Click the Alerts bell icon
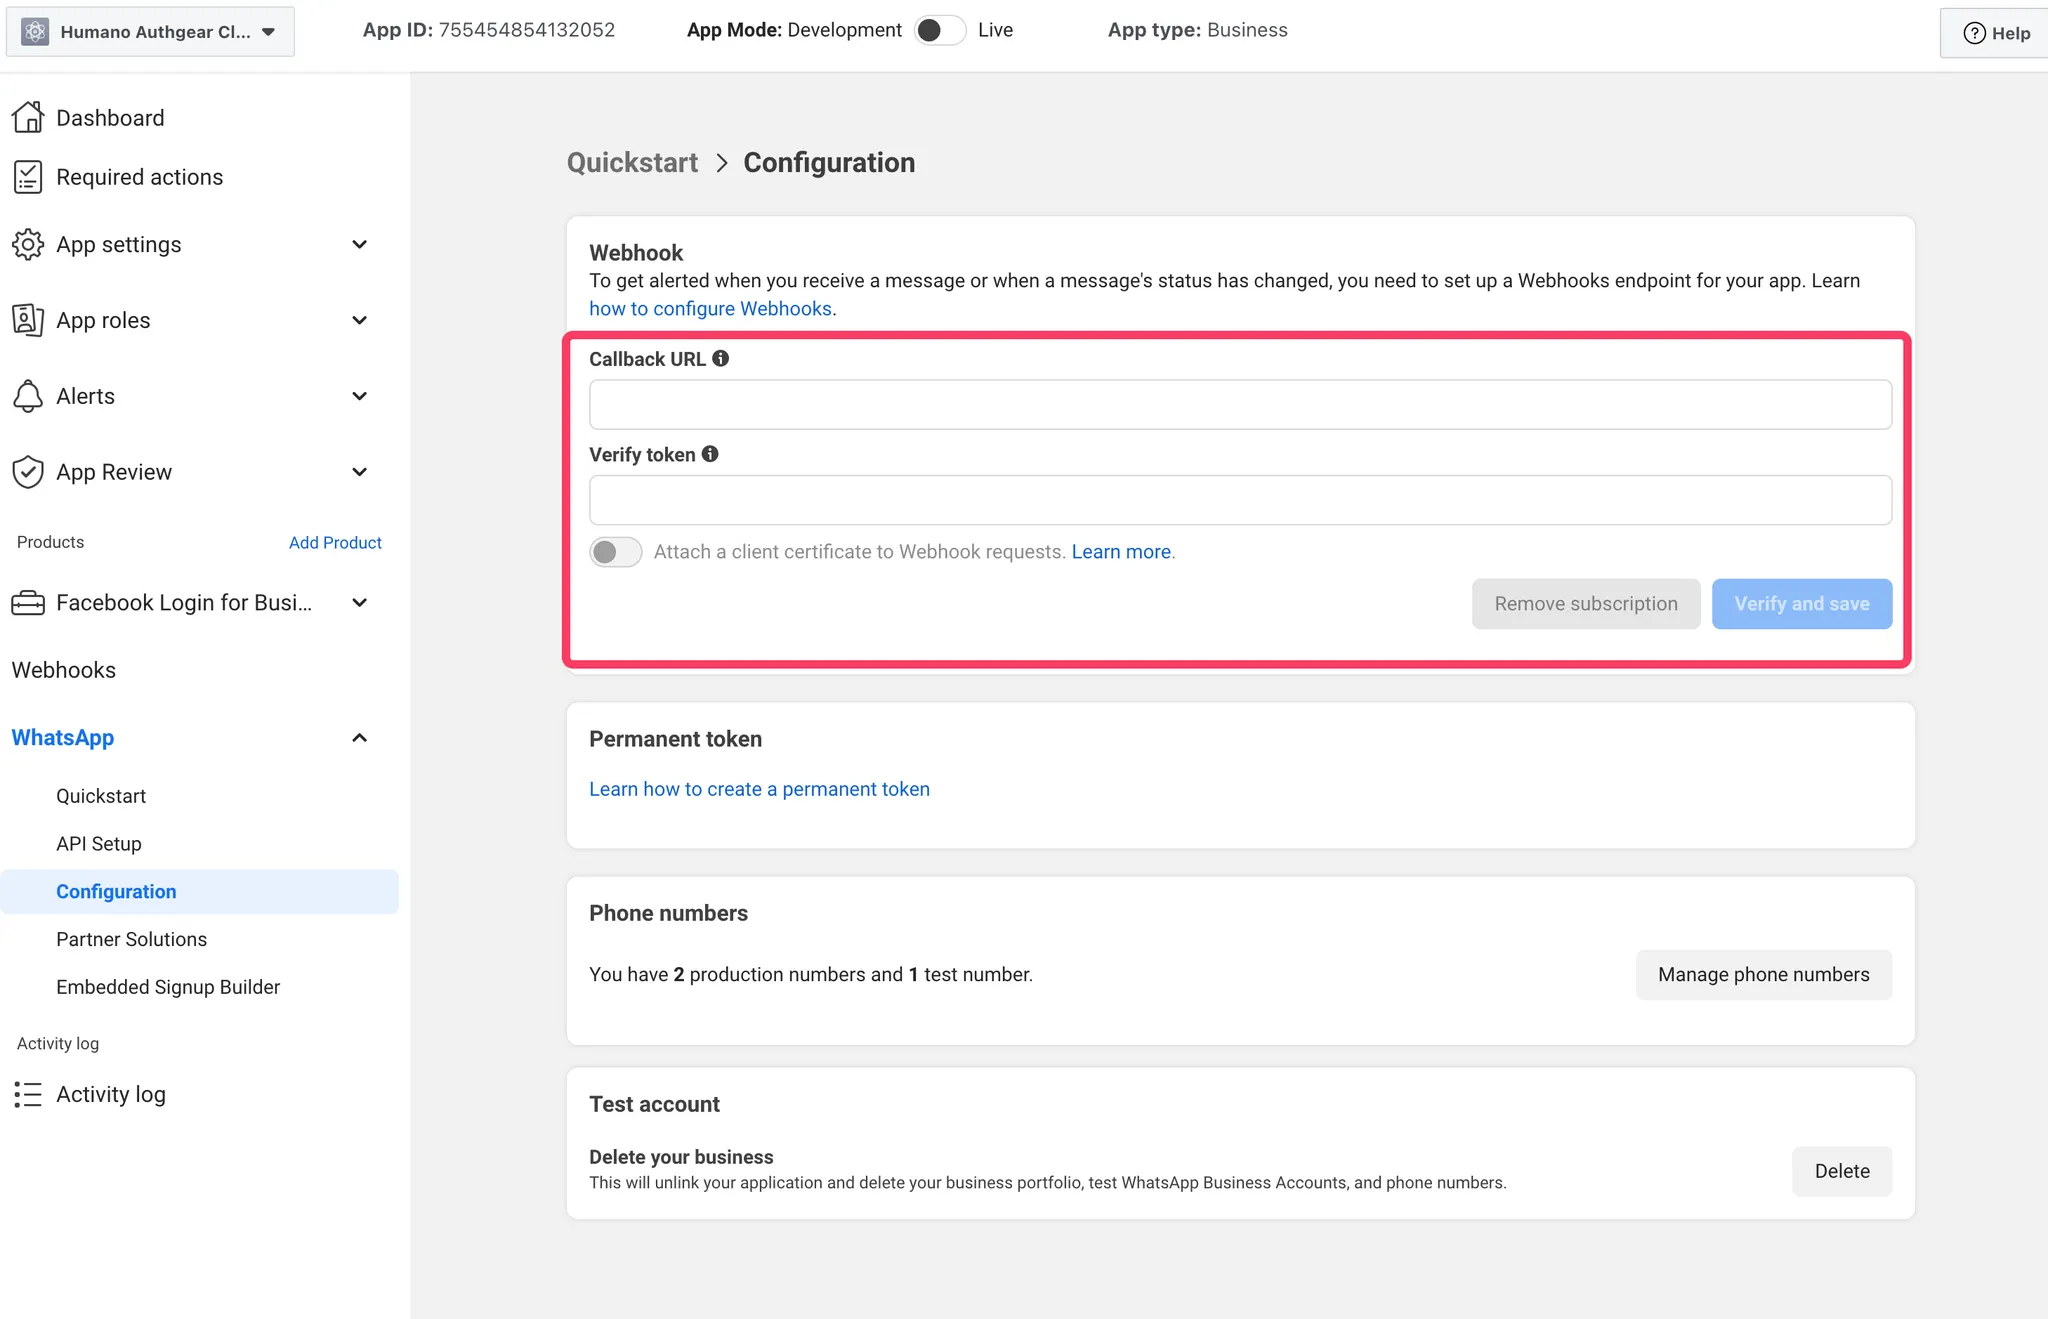Viewport: 2048px width, 1319px height. pos(28,396)
